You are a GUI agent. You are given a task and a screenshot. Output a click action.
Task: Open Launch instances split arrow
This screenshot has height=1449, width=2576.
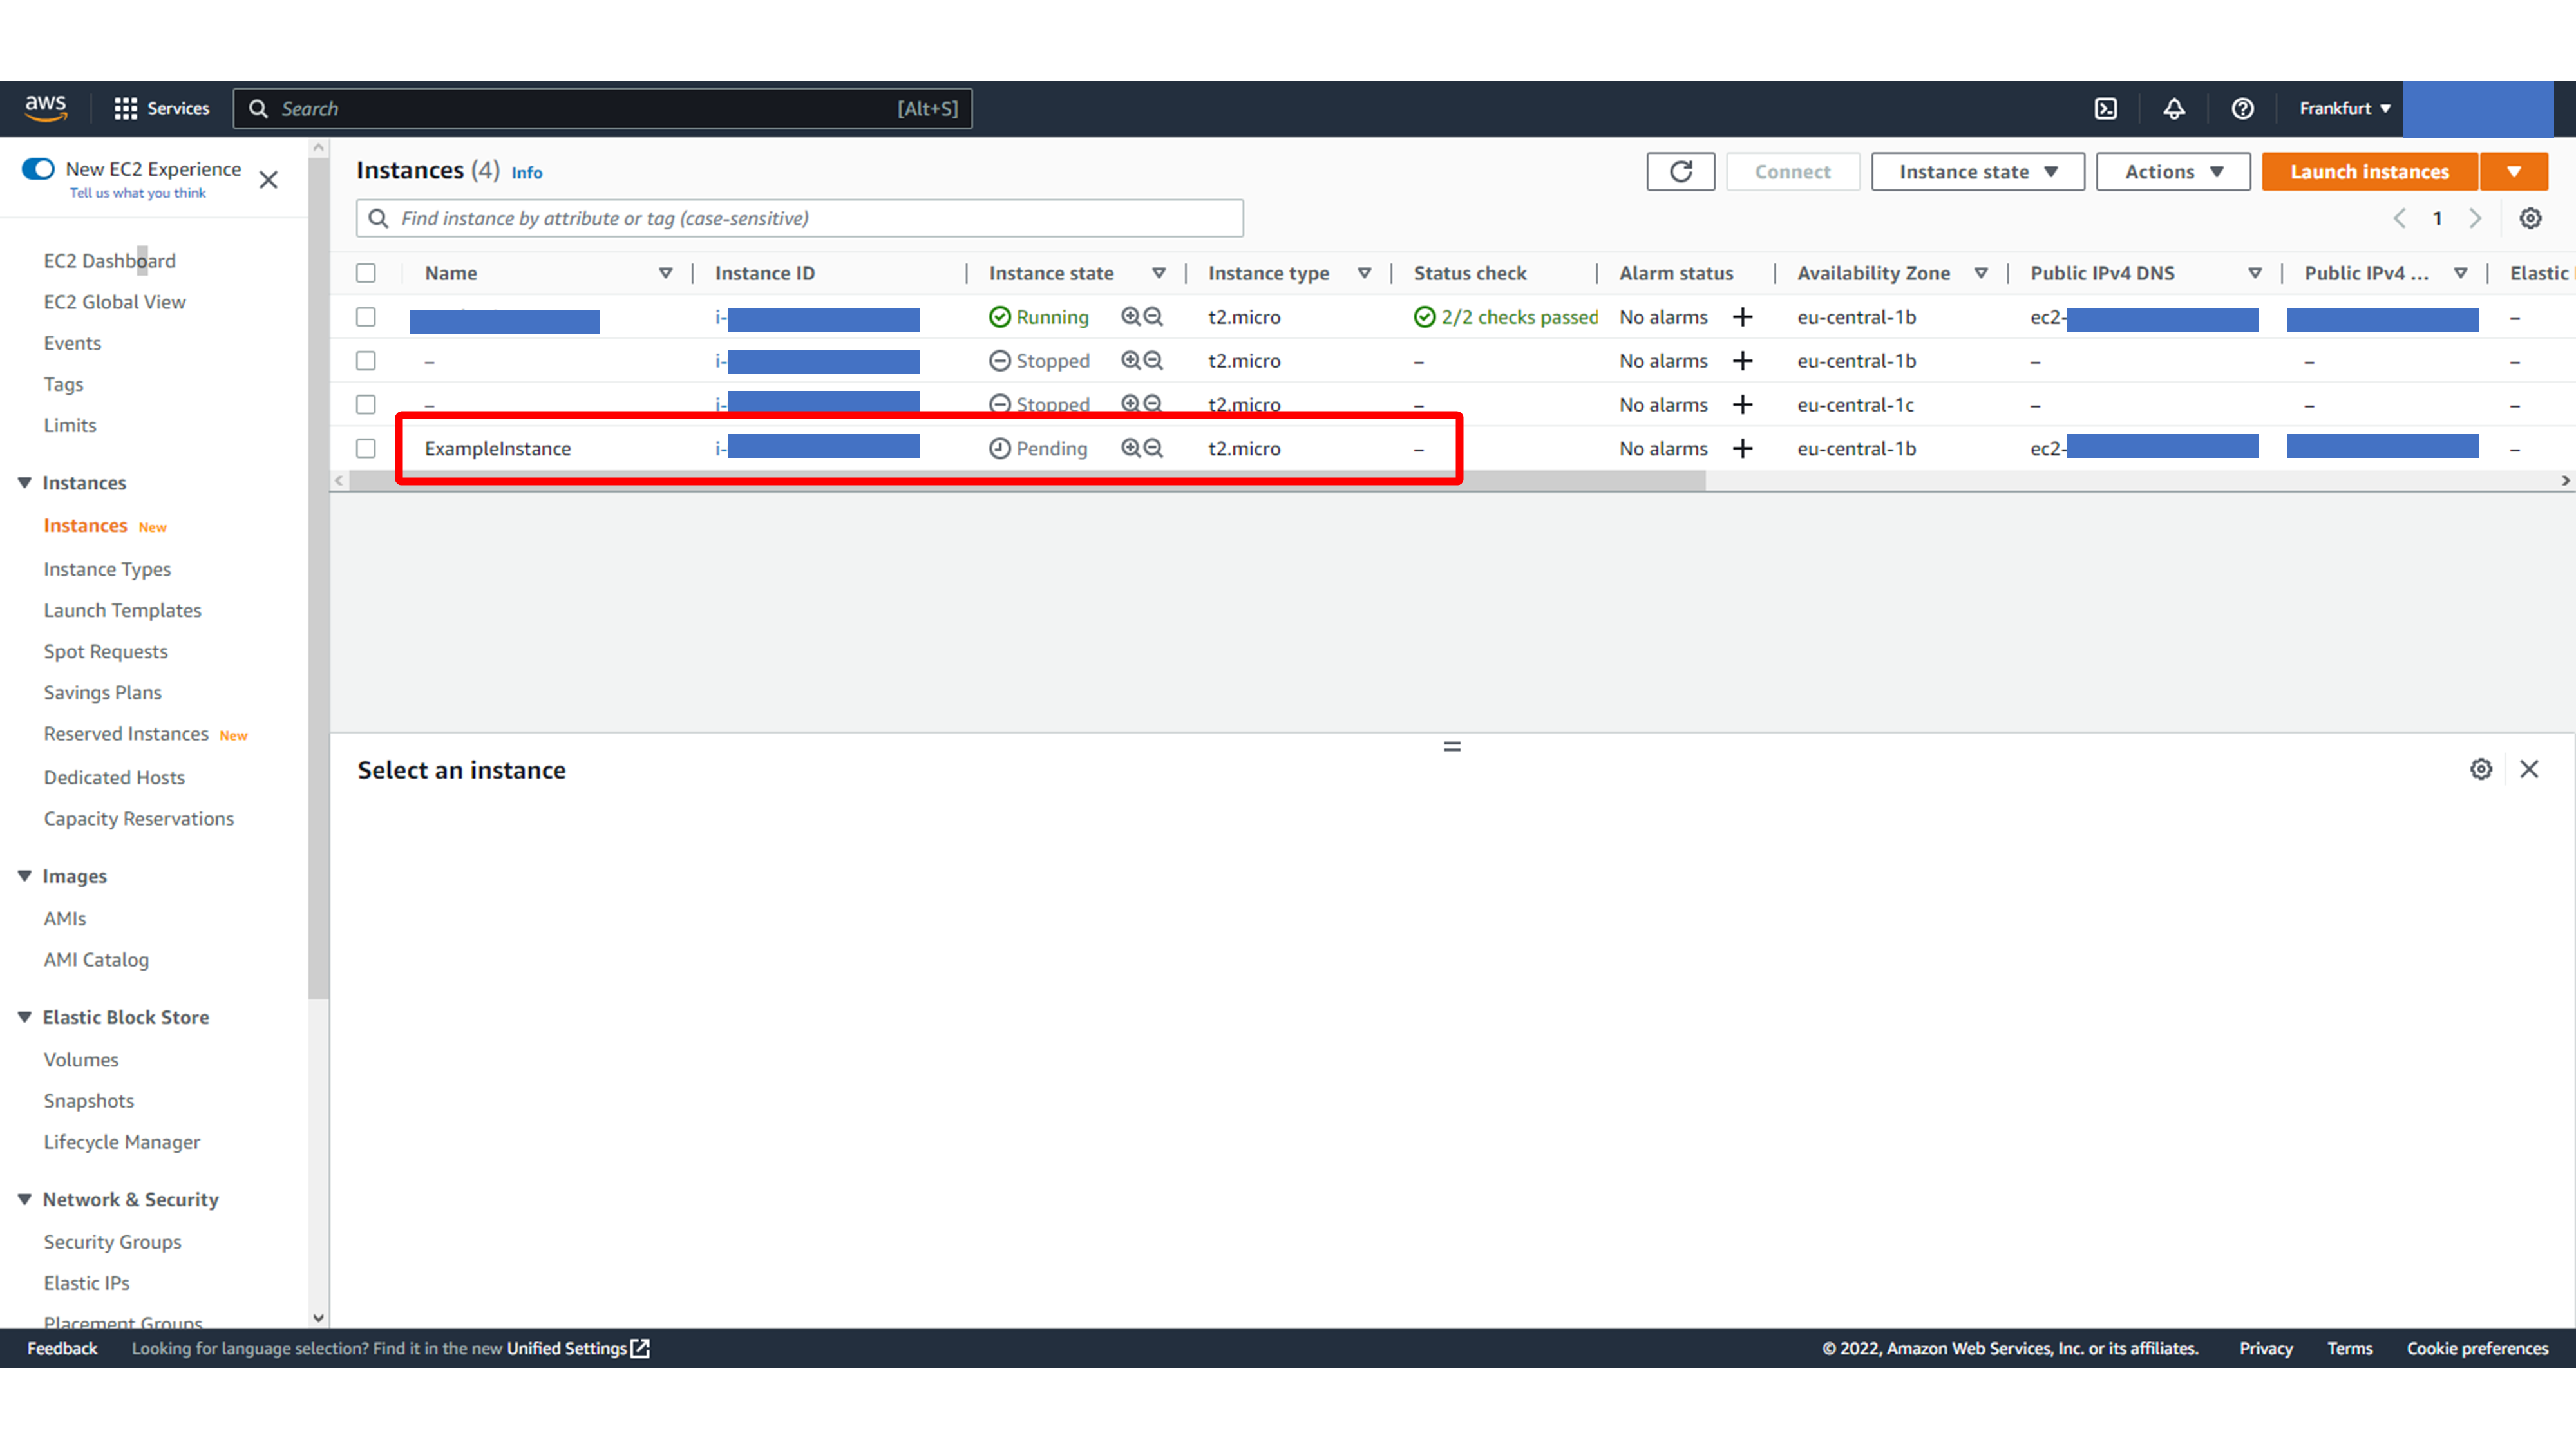2513,171
